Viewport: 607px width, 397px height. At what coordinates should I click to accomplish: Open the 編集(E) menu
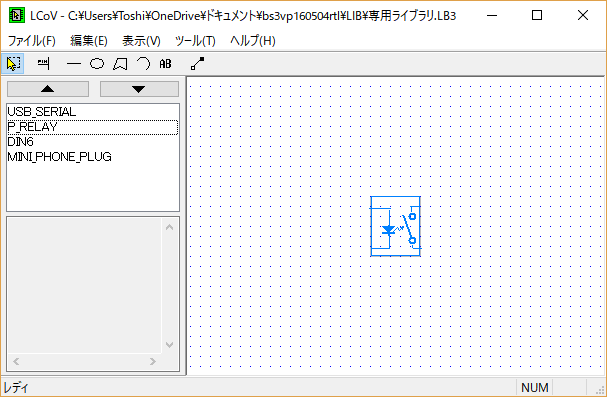(89, 41)
